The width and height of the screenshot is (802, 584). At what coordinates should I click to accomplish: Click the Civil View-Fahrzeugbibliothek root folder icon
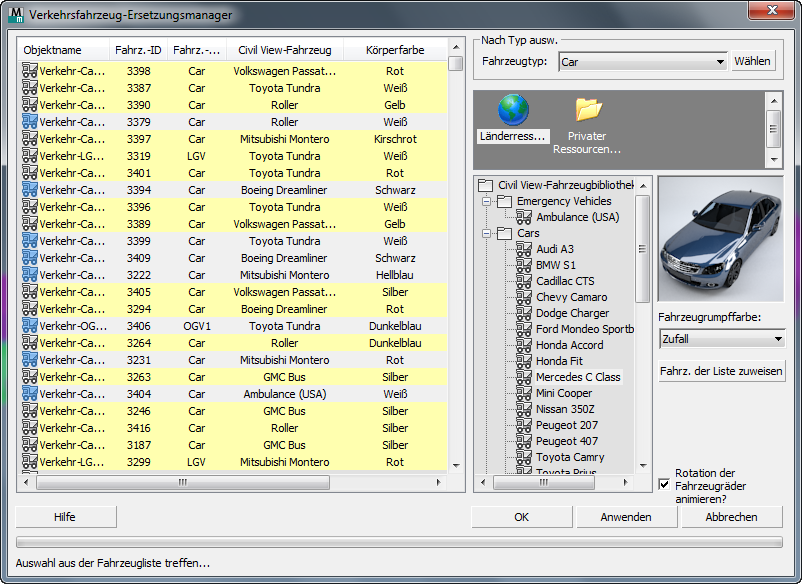click(x=485, y=185)
